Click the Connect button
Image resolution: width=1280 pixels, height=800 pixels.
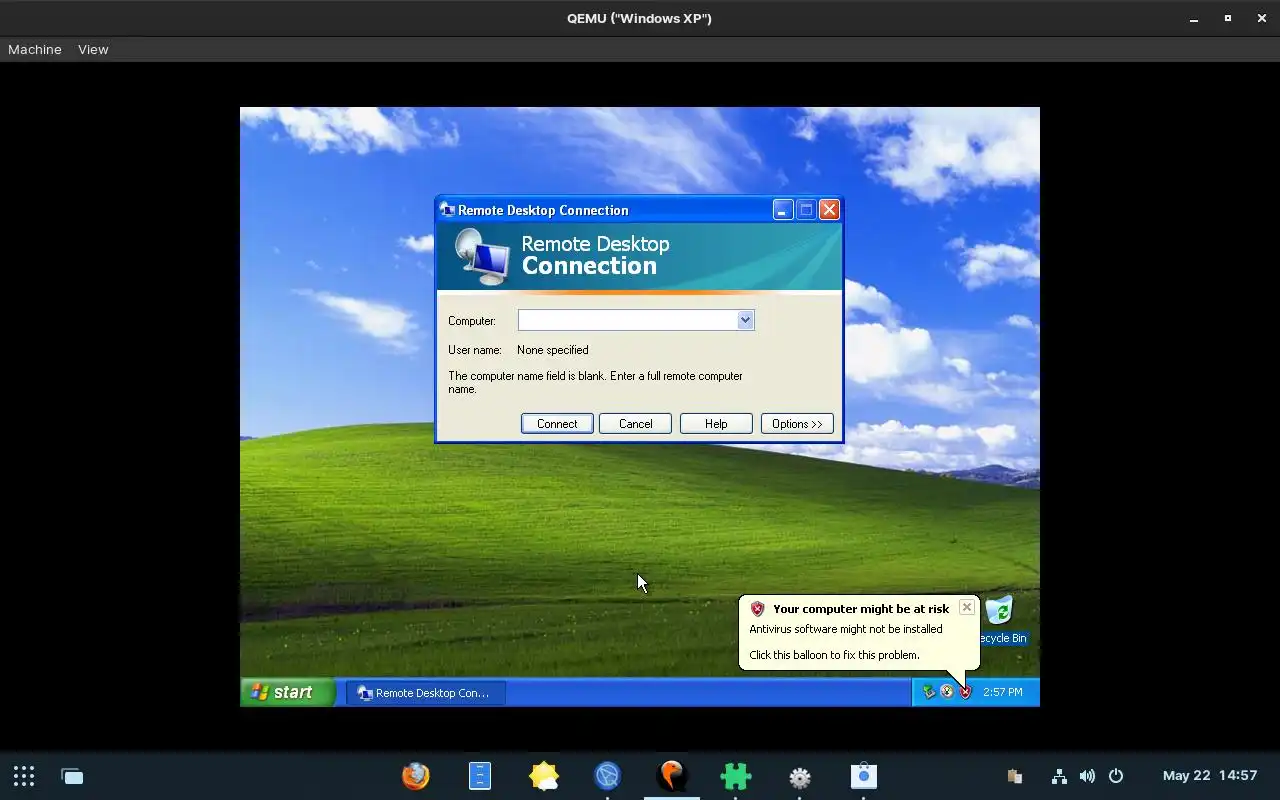point(557,424)
